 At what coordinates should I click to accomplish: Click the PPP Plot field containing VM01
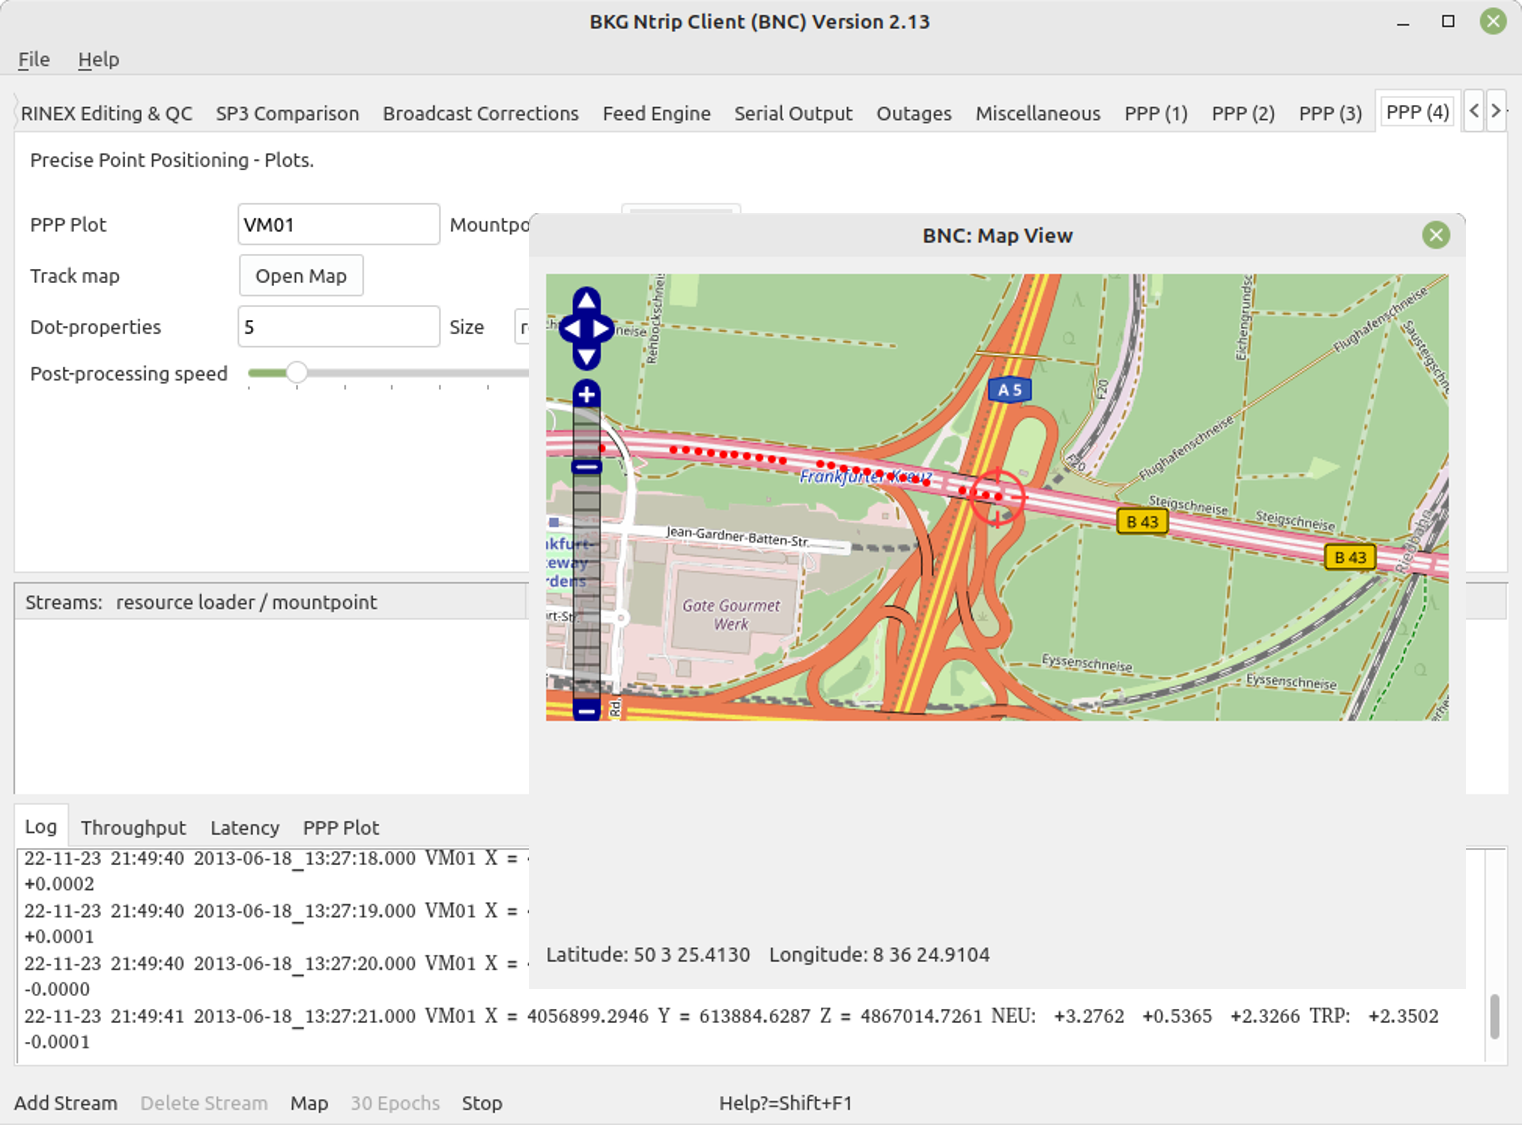(x=338, y=224)
